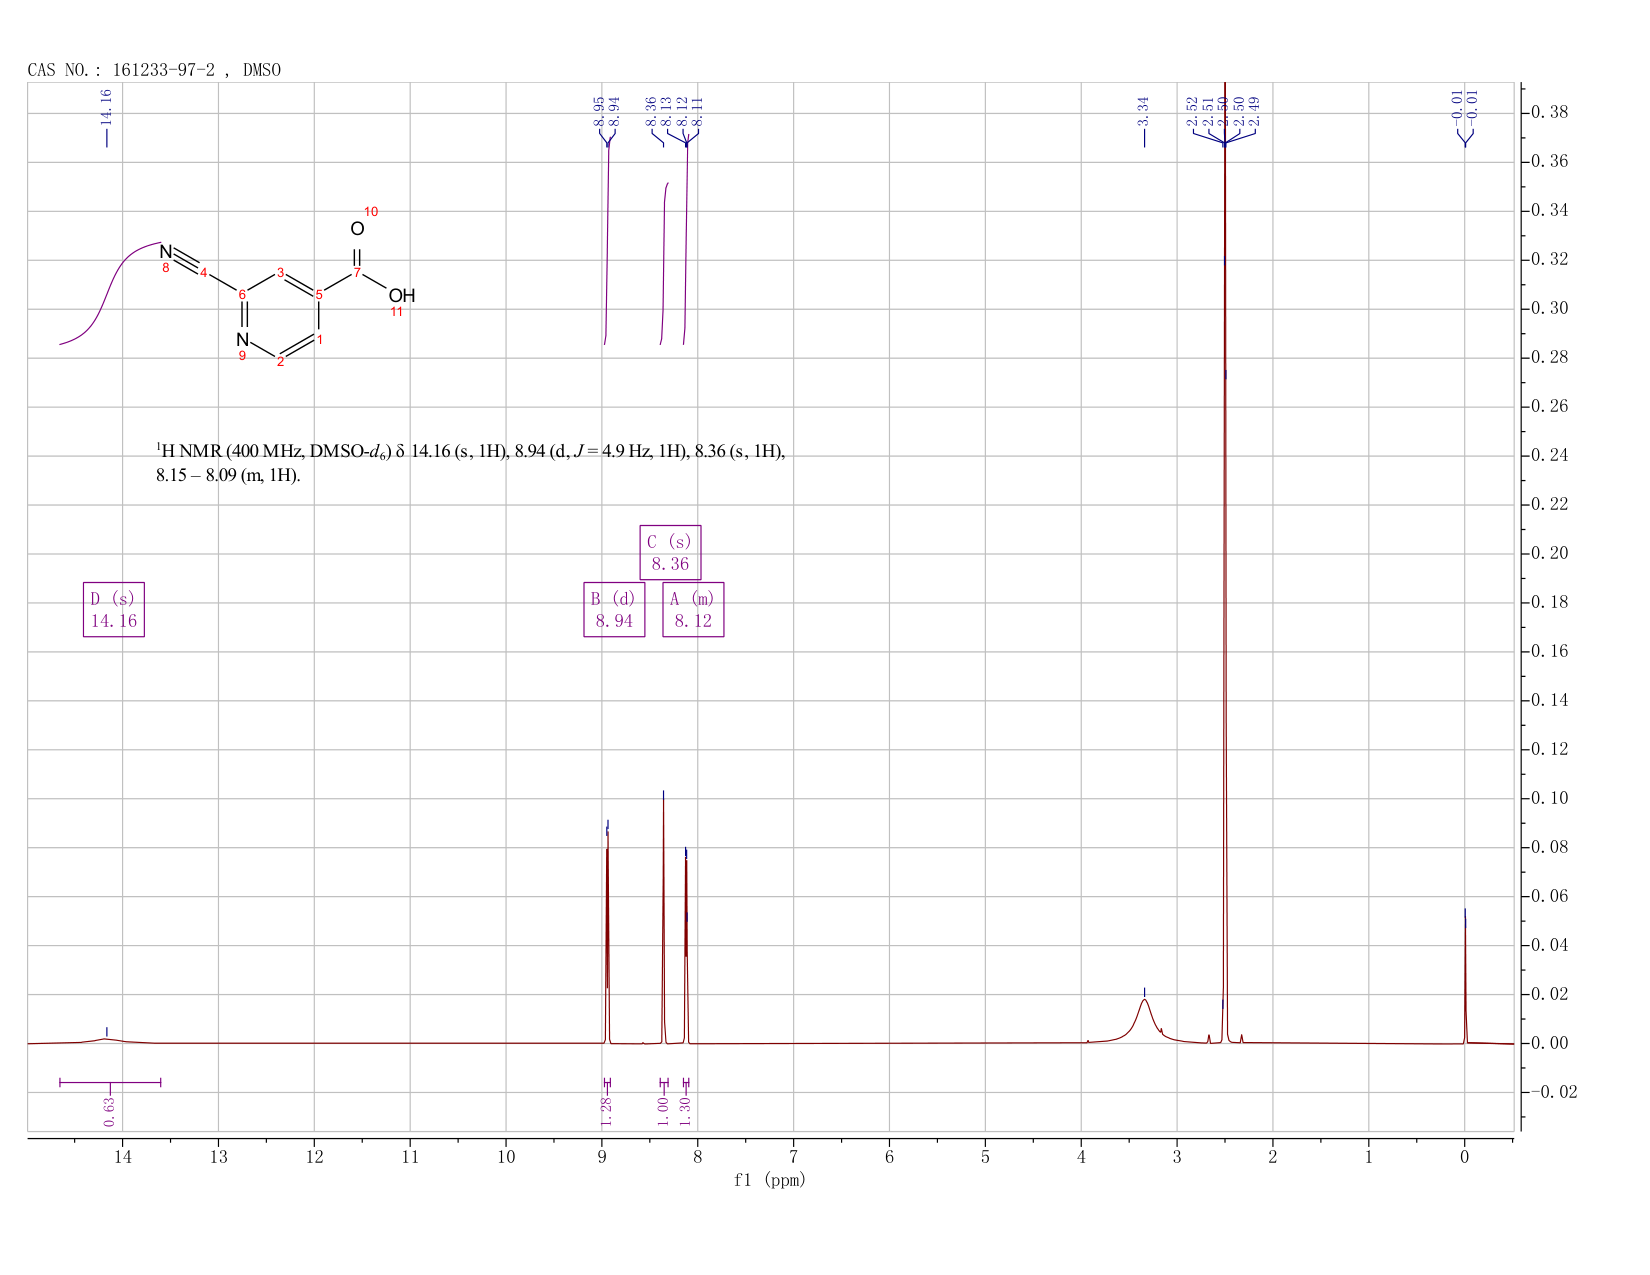Screen dimensions: 1650x1275
Task: Select the B (d) 8.94 multiplet box
Action: point(614,610)
